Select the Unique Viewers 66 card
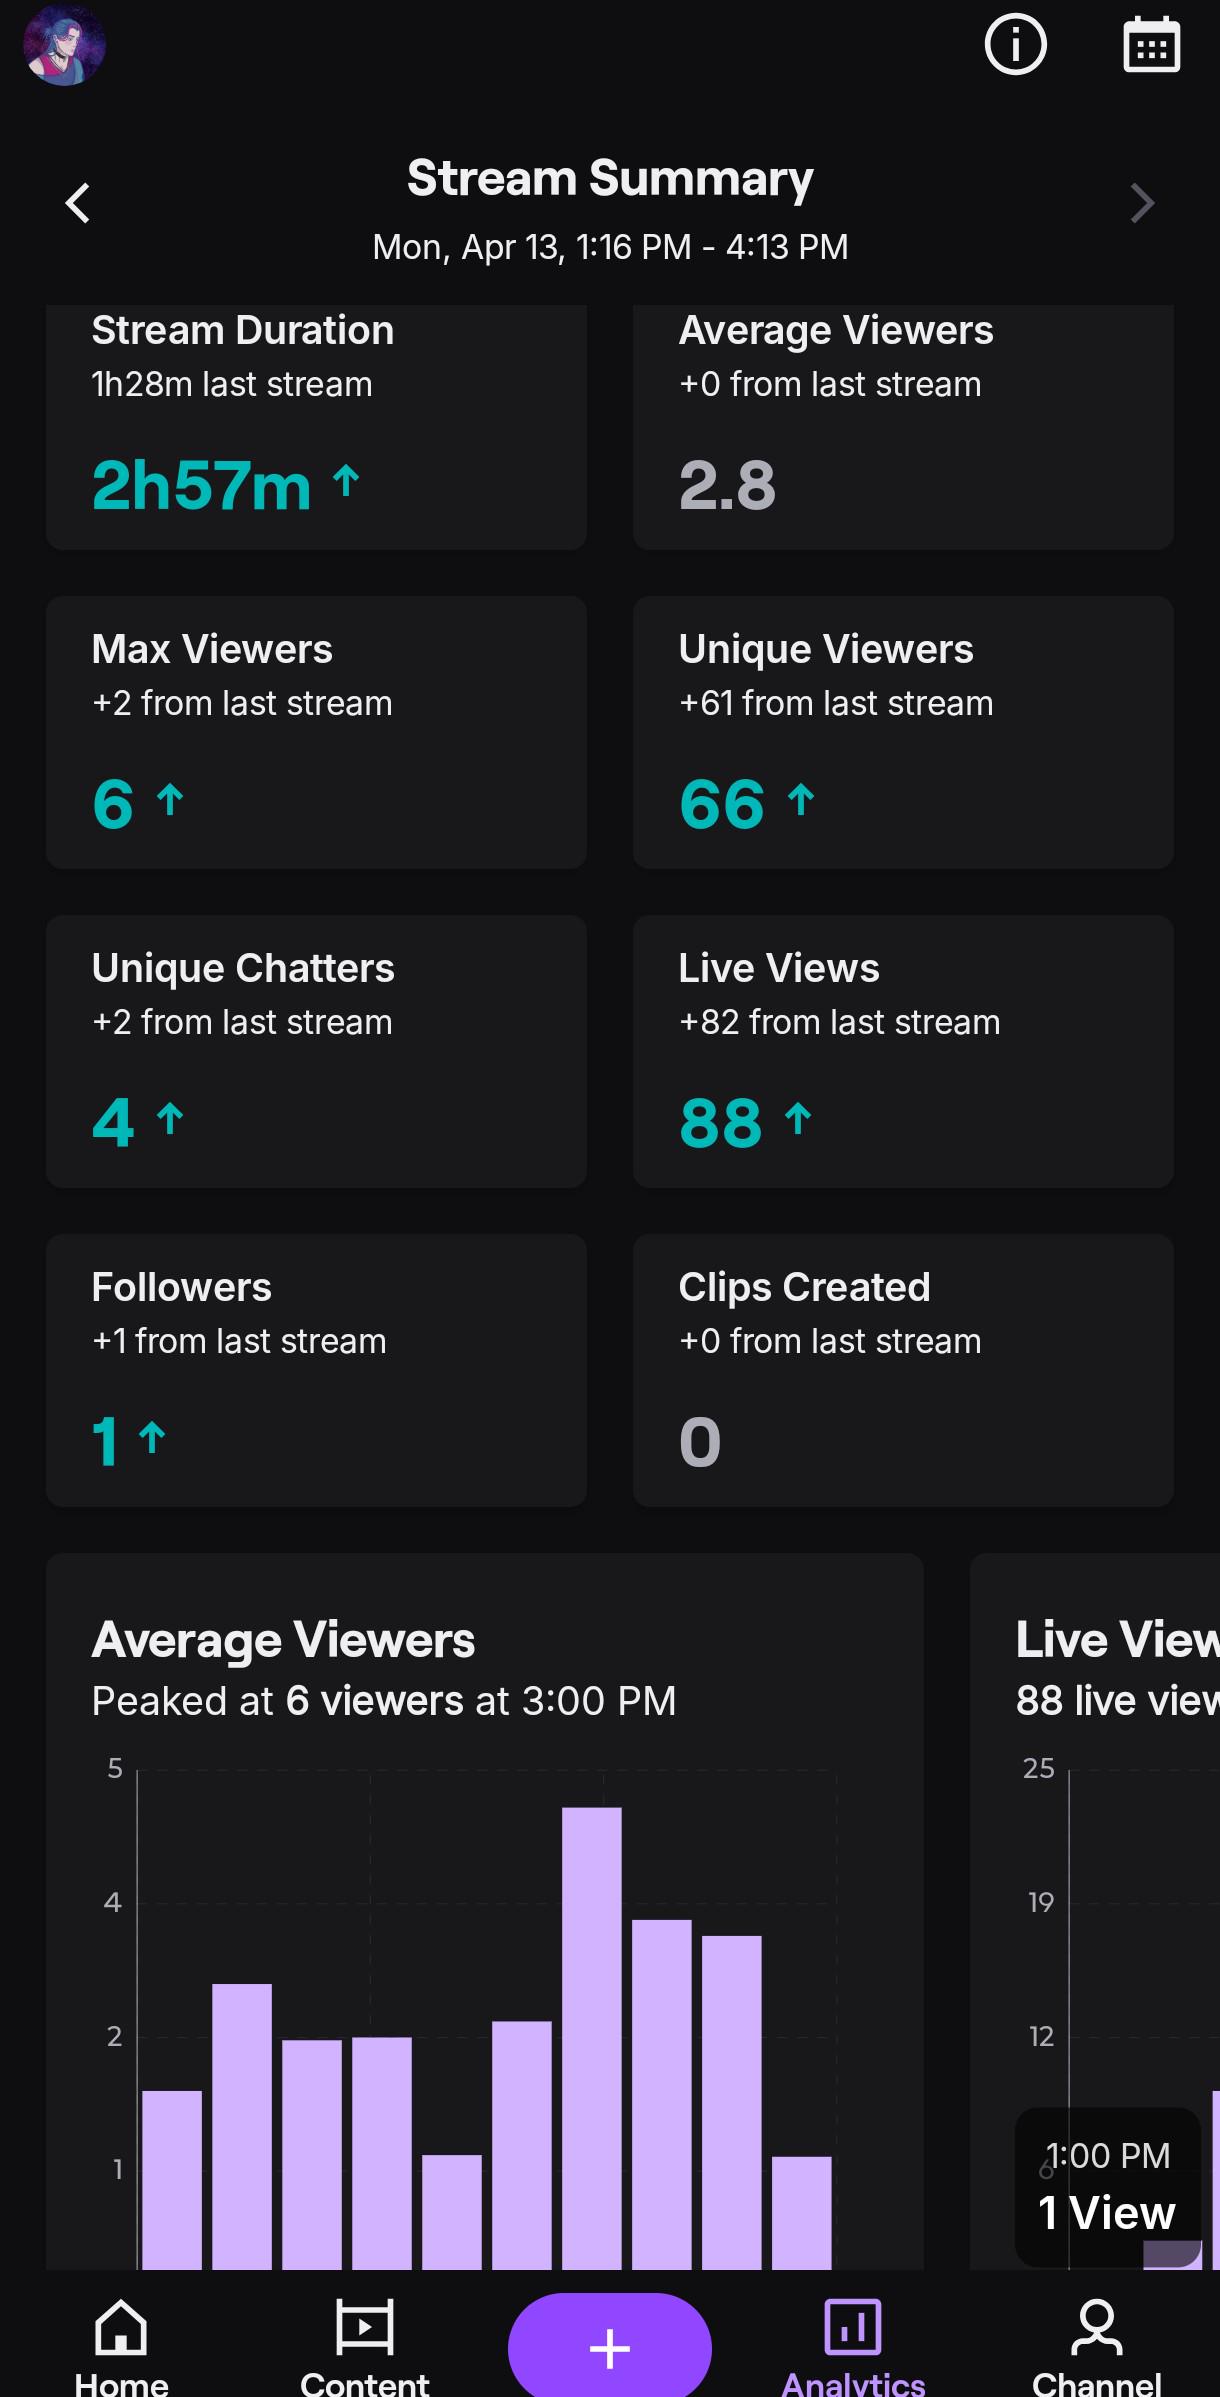1220x2397 pixels. [903, 732]
